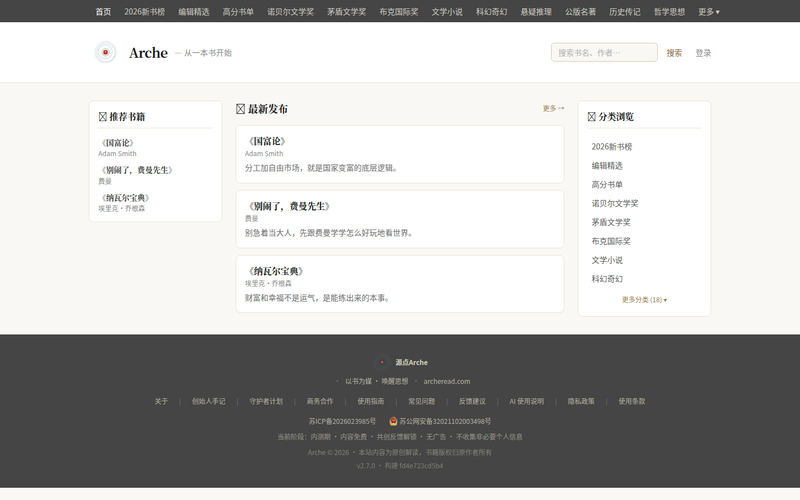800x500 pixels.
Task: Click the Adam Smith author text in 最新发布
Action: click(x=264, y=154)
